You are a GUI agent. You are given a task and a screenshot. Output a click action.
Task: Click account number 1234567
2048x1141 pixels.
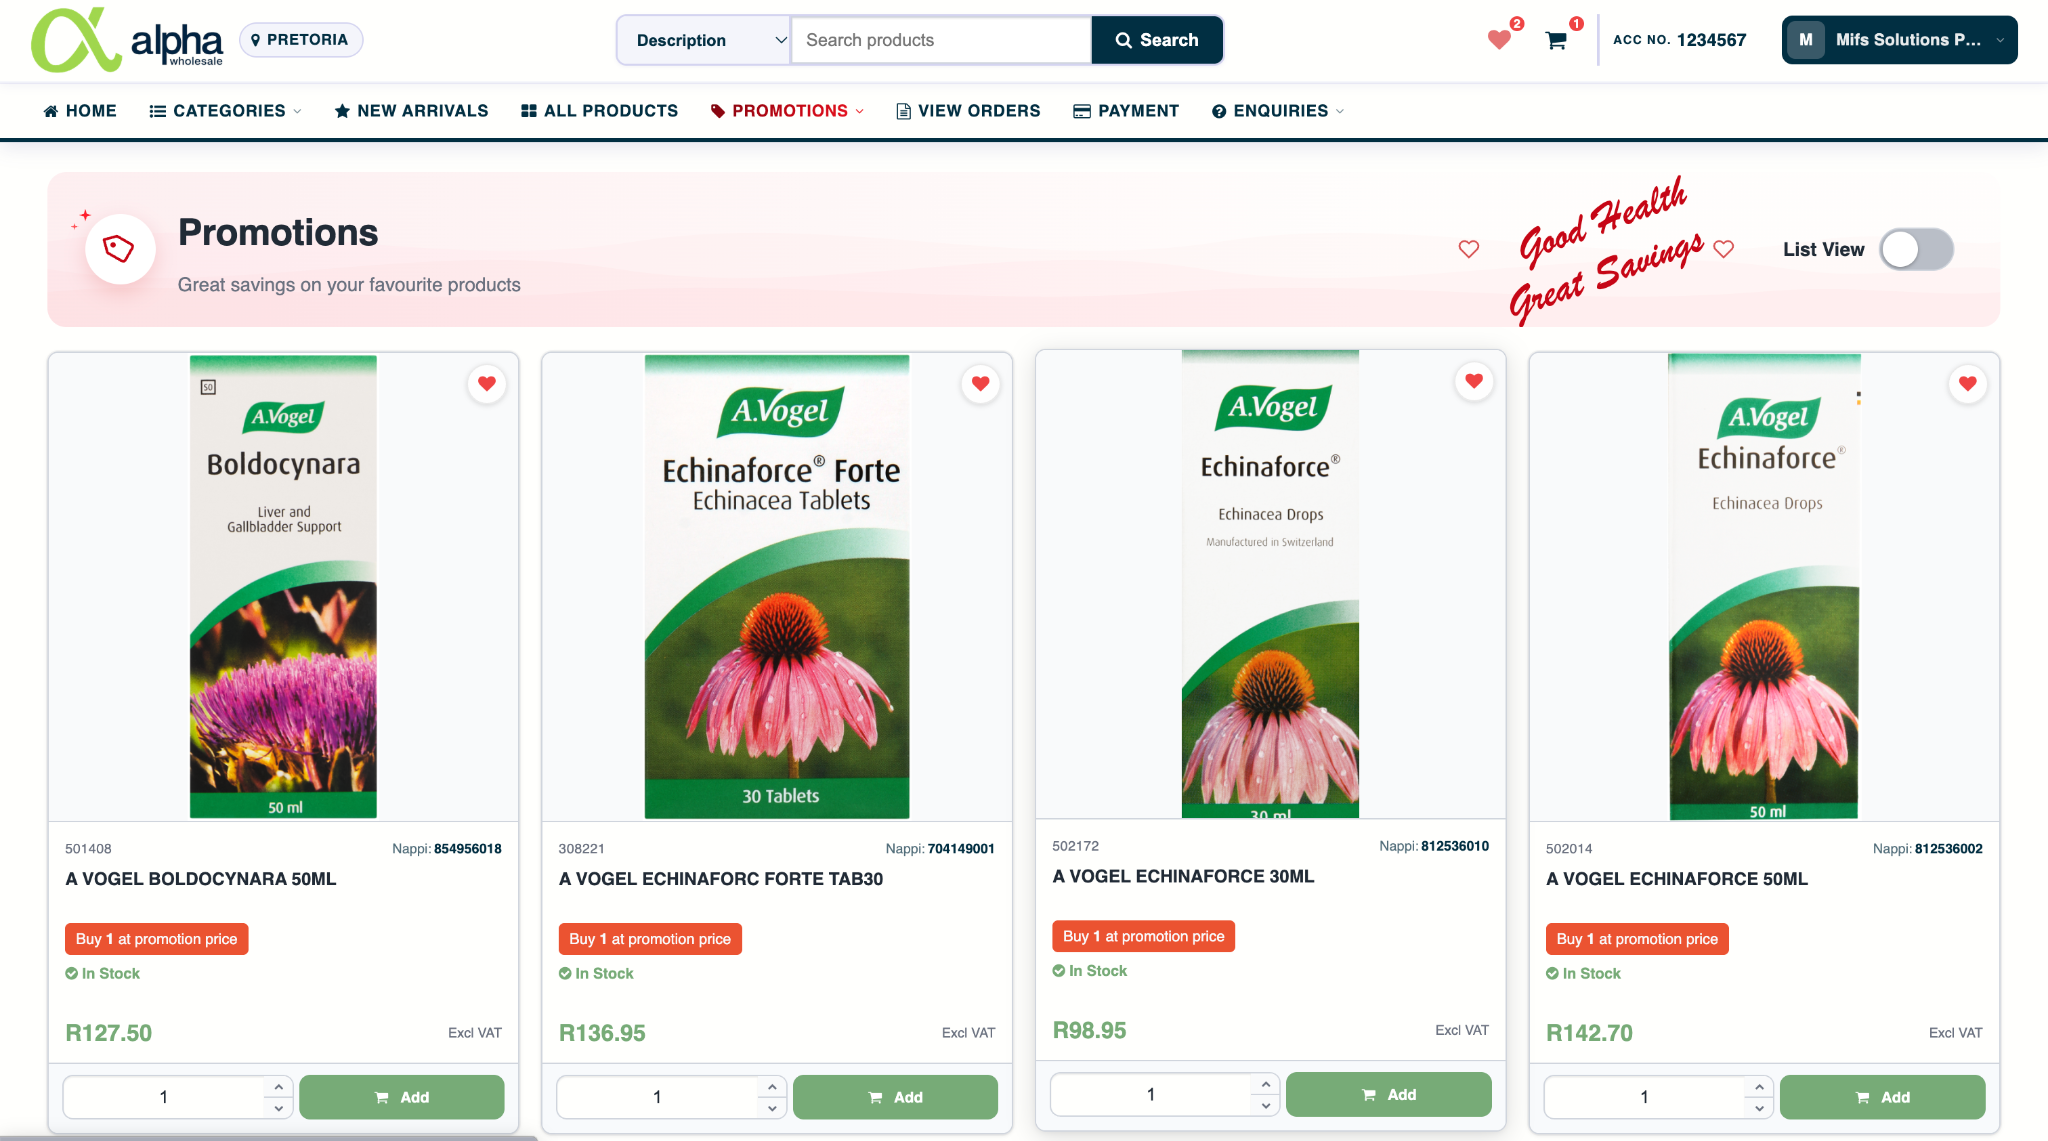click(x=1711, y=40)
